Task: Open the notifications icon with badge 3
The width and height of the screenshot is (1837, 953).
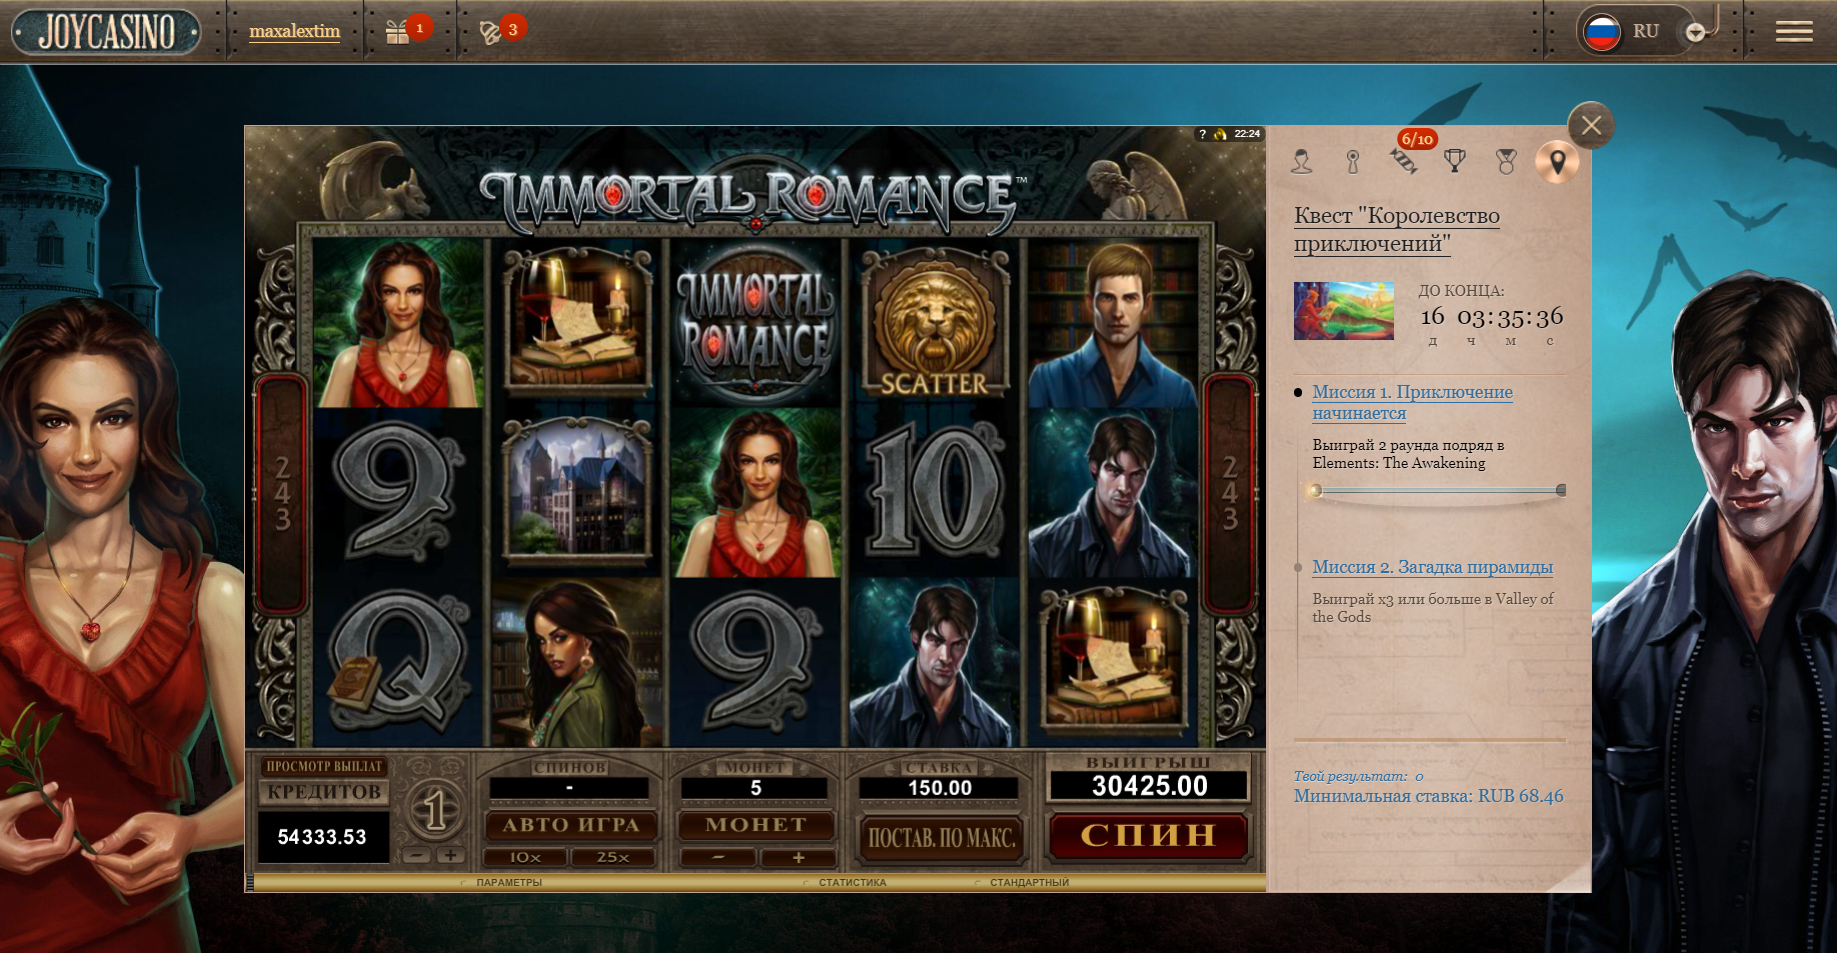Action: [x=489, y=33]
